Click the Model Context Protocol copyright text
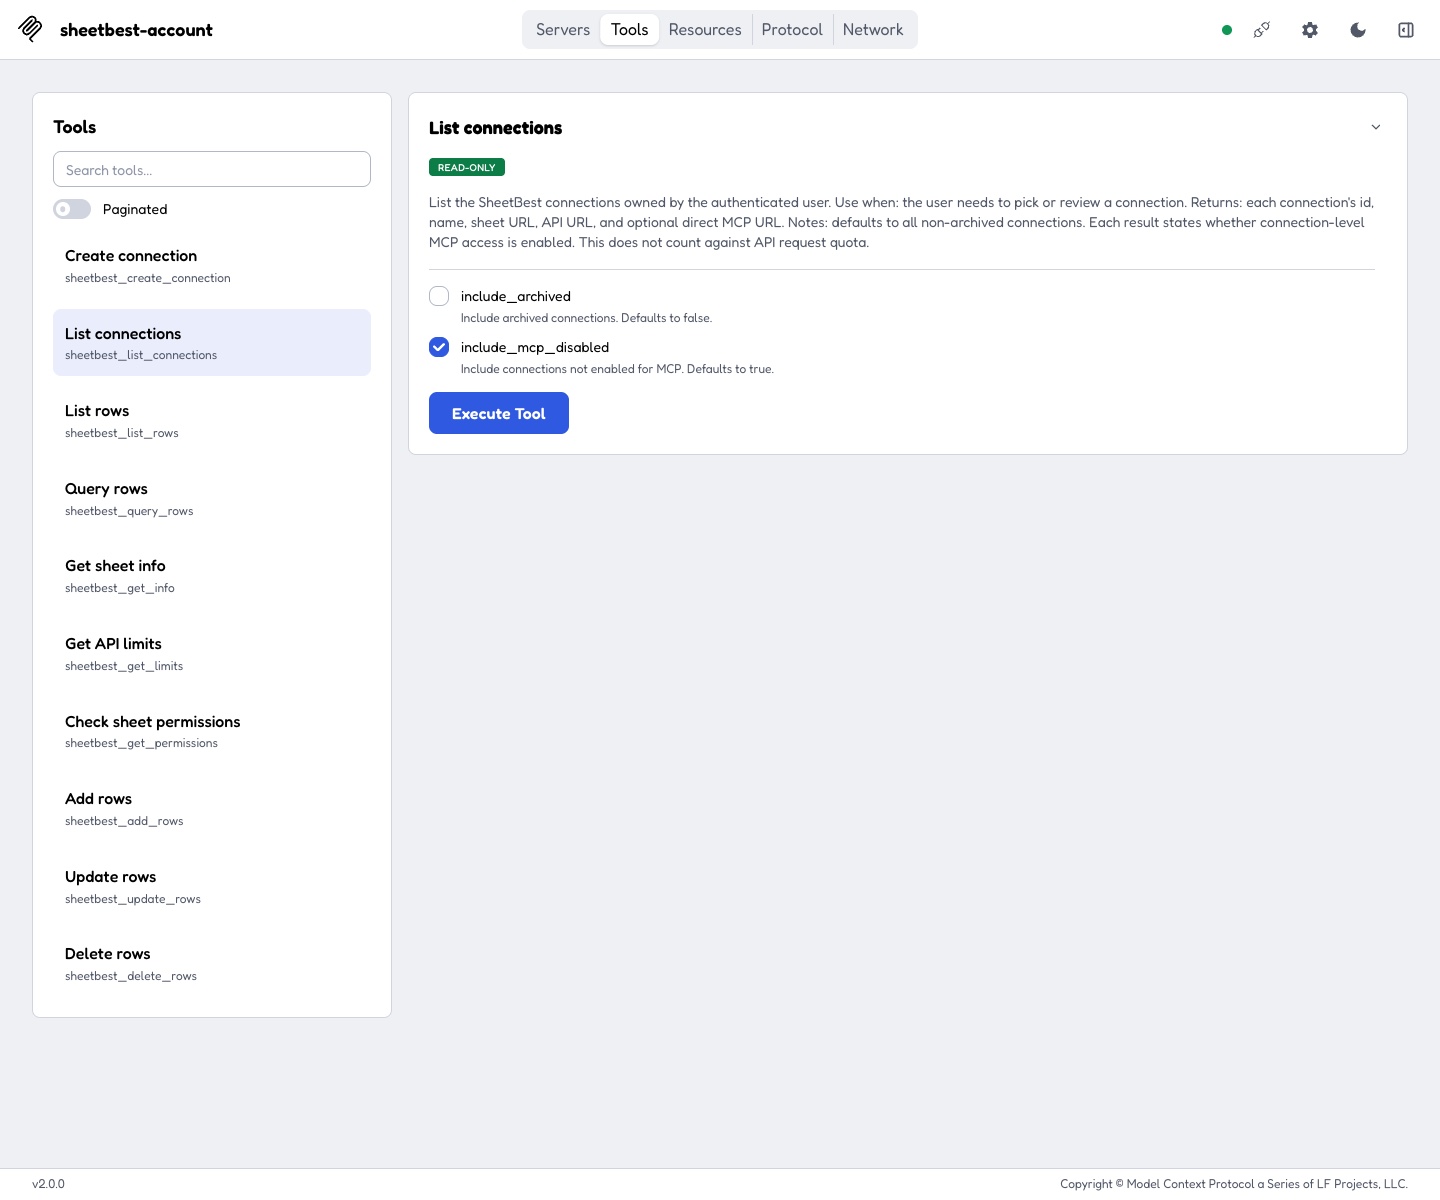Image resolution: width=1440 pixels, height=1200 pixels. (1234, 1184)
